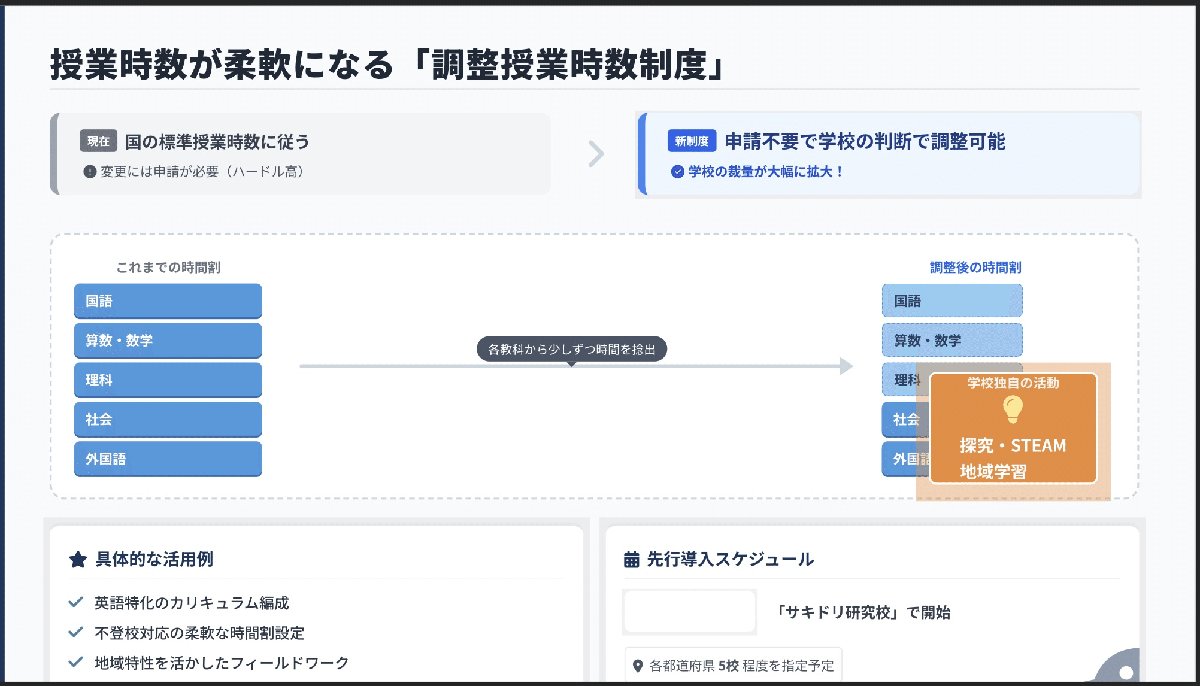The image size is (1200, 686).
Task: Select the 外国語 block under これまでの時間割
Action: (x=168, y=459)
